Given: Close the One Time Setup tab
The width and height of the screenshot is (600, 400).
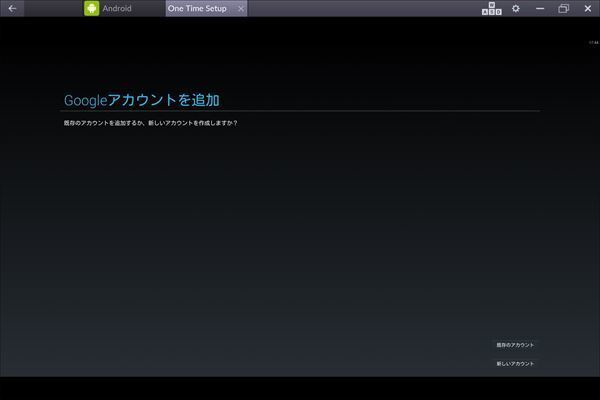Looking at the screenshot, I should pyautogui.click(x=241, y=9).
